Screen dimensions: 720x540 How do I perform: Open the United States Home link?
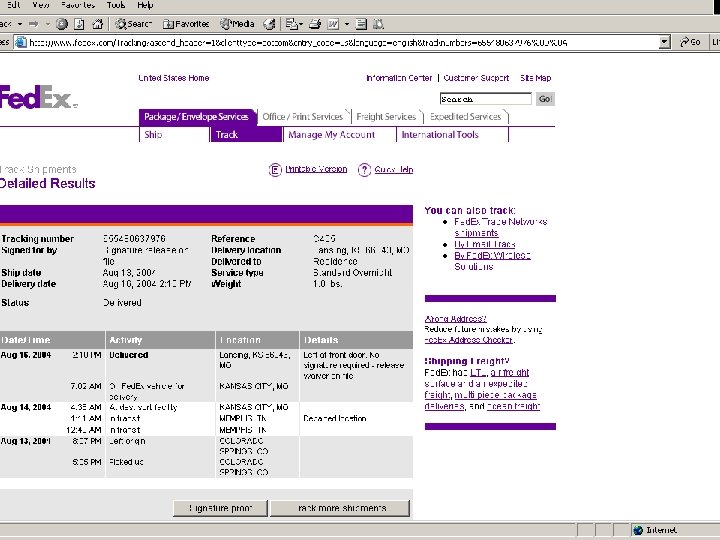[174, 78]
